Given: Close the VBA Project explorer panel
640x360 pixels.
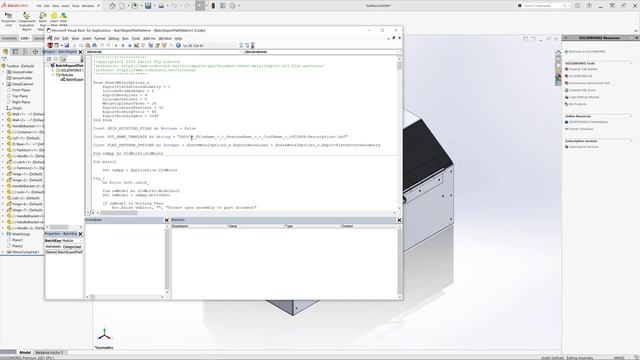Looking at the screenshot, I should (80, 52).
